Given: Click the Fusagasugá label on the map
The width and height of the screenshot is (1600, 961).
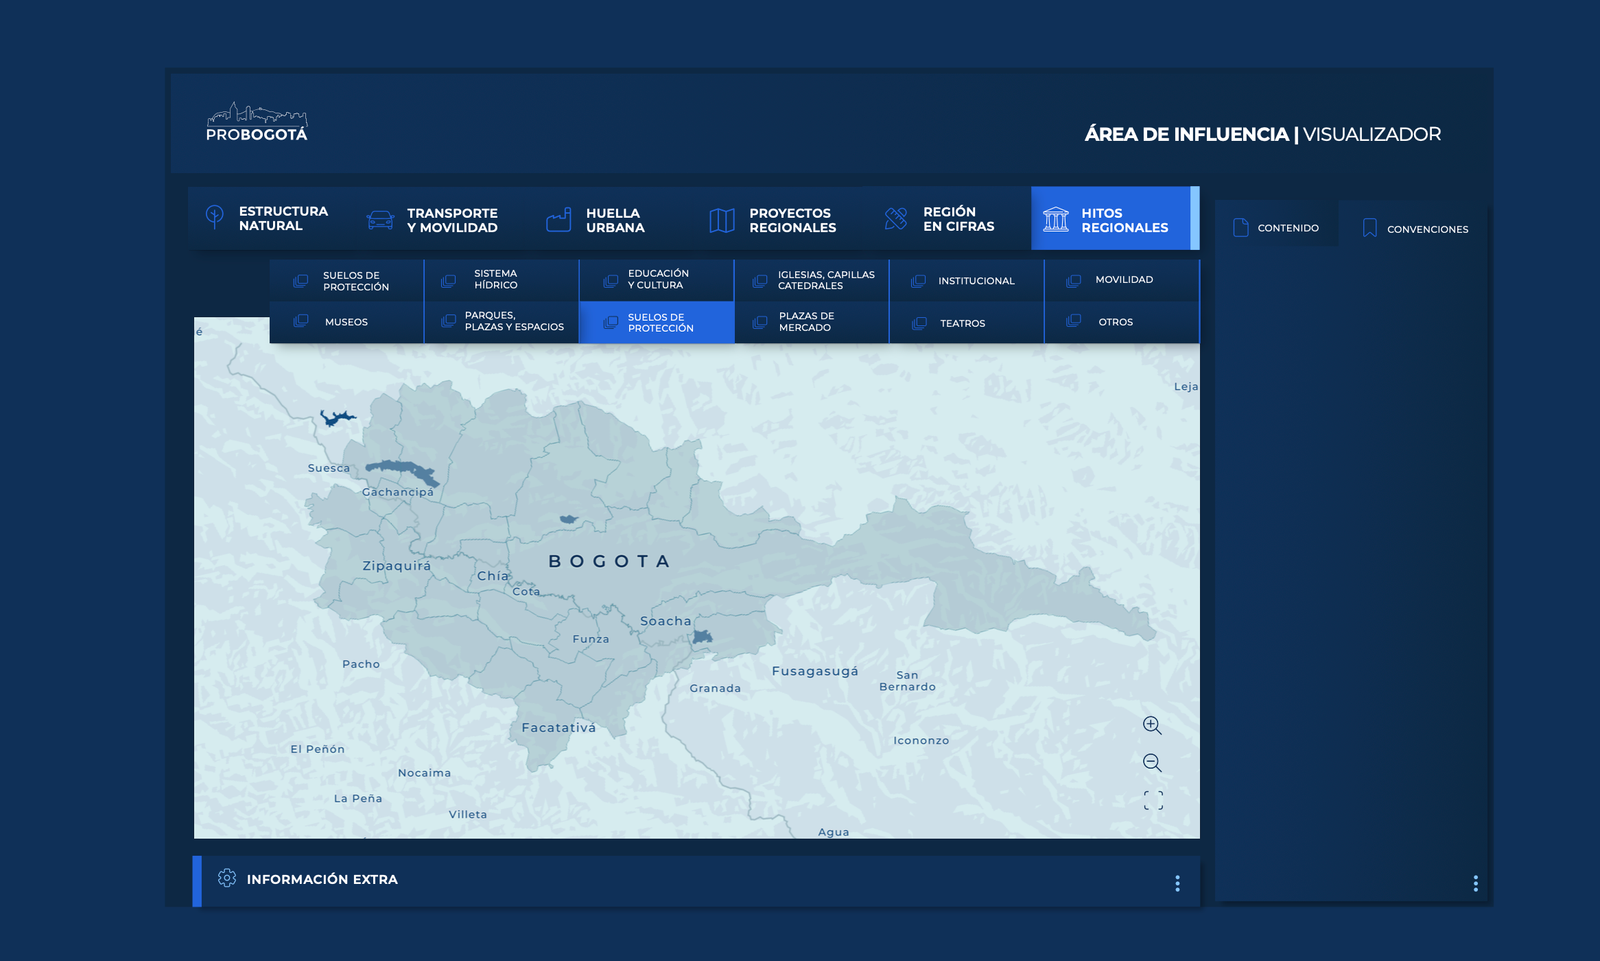Looking at the screenshot, I should 815,671.
